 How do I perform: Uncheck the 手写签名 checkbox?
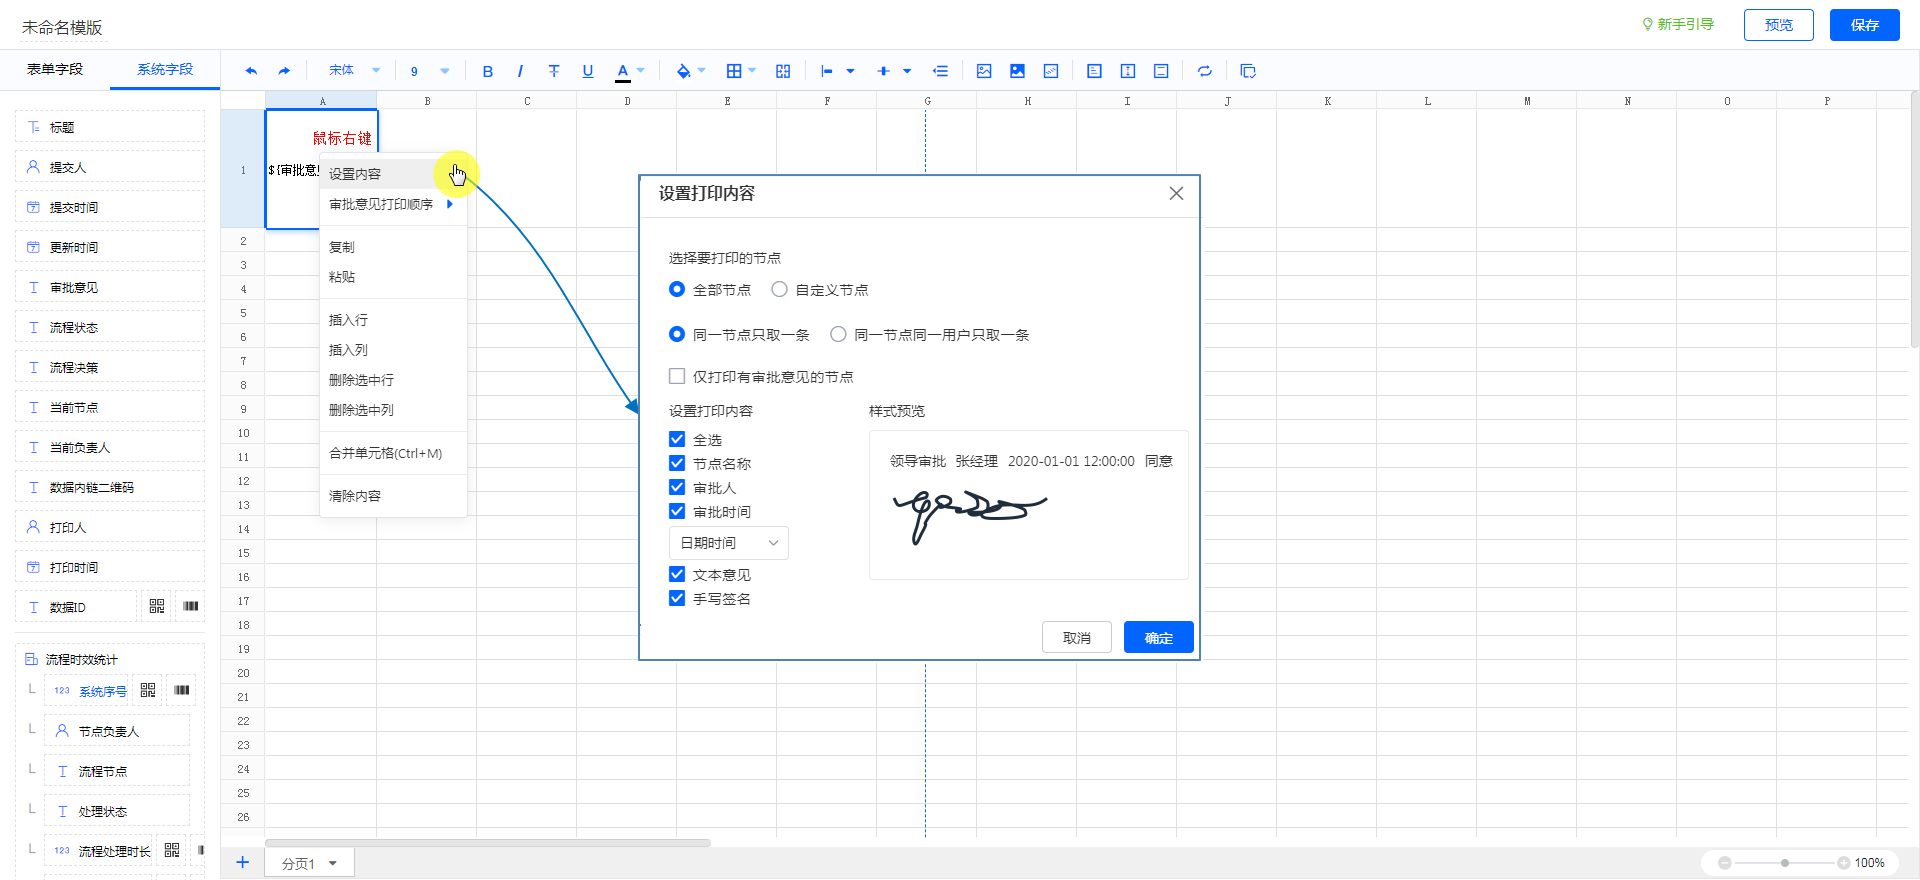pyautogui.click(x=677, y=599)
